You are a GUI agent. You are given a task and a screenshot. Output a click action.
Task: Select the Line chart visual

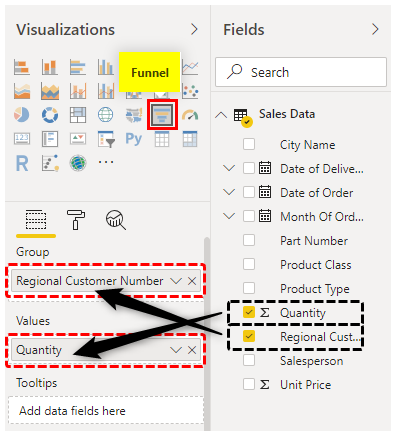(x=190, y=68)
